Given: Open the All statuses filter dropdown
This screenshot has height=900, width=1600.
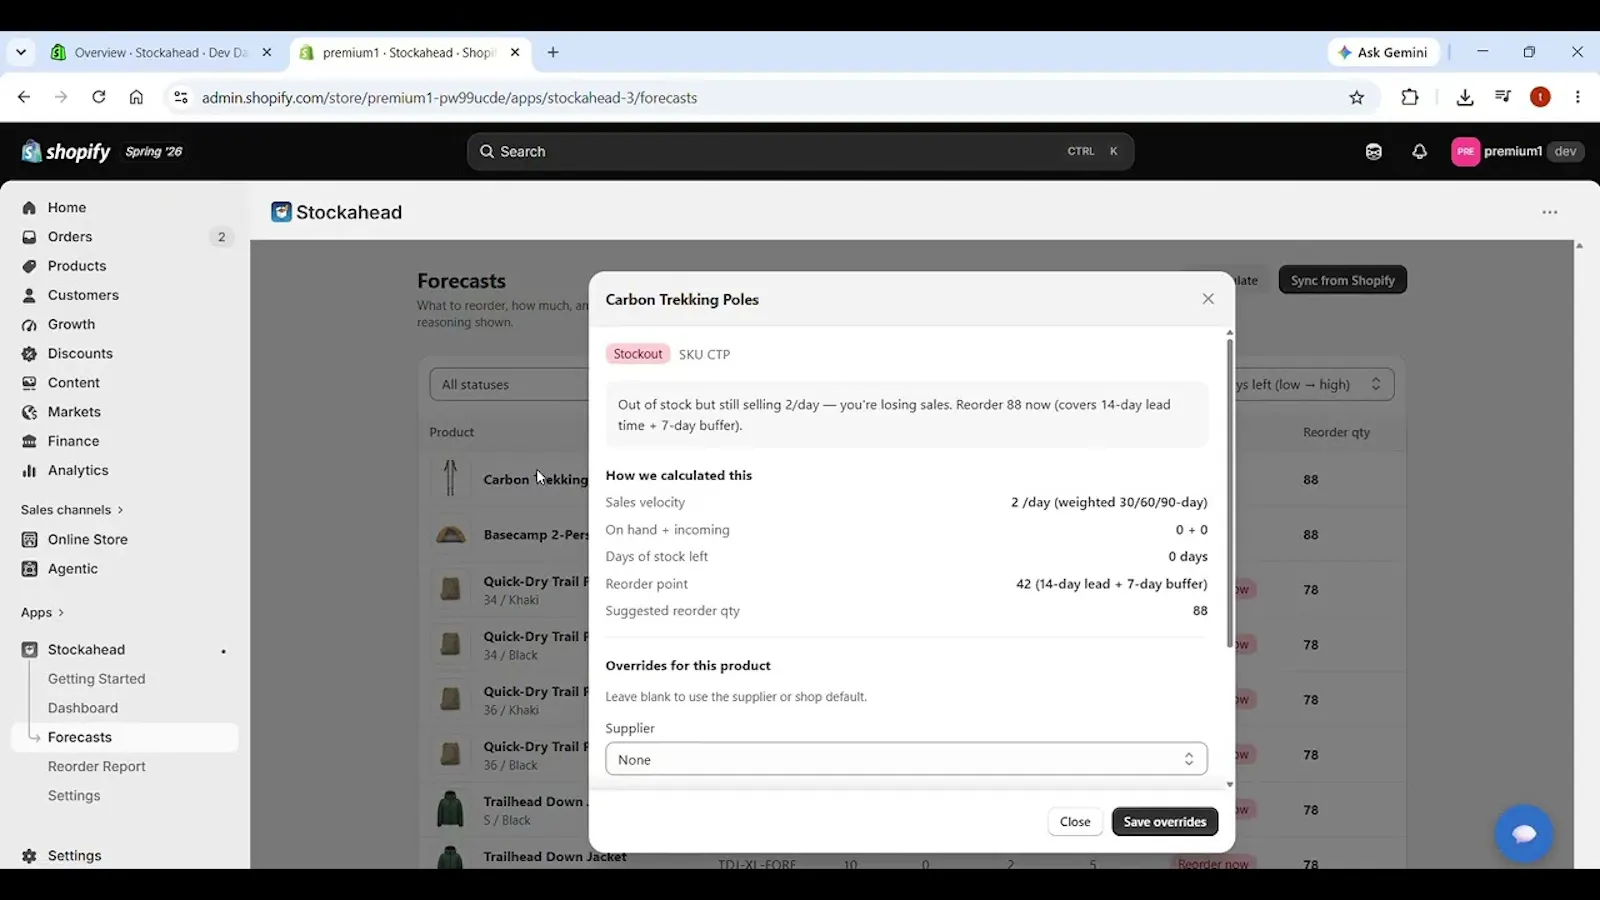Looking at the screenshot, I should click(510, 384).
